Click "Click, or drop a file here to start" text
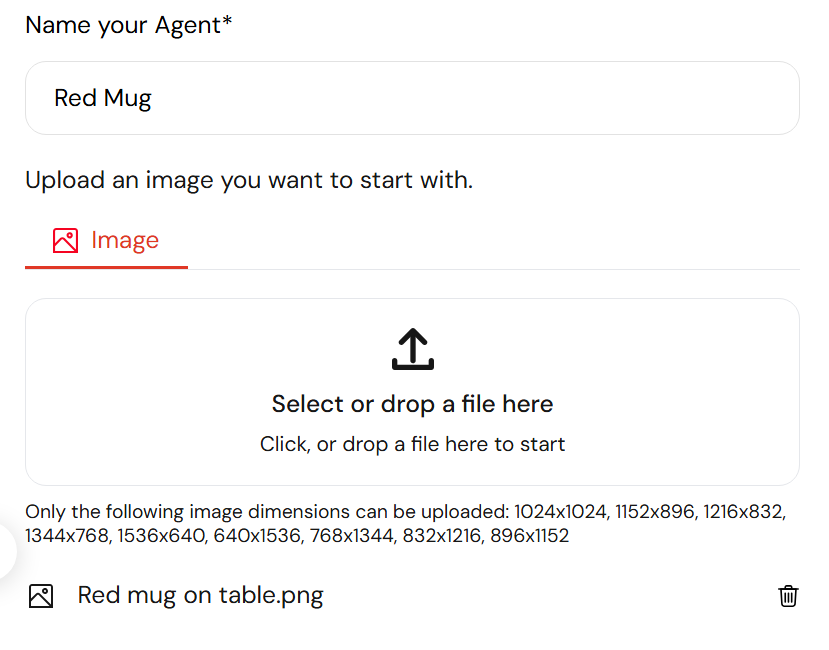The image size is (829, 650). 412,444
